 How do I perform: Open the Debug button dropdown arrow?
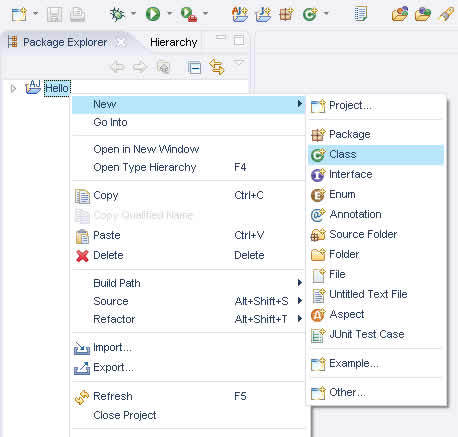click(x=133, y=14)
